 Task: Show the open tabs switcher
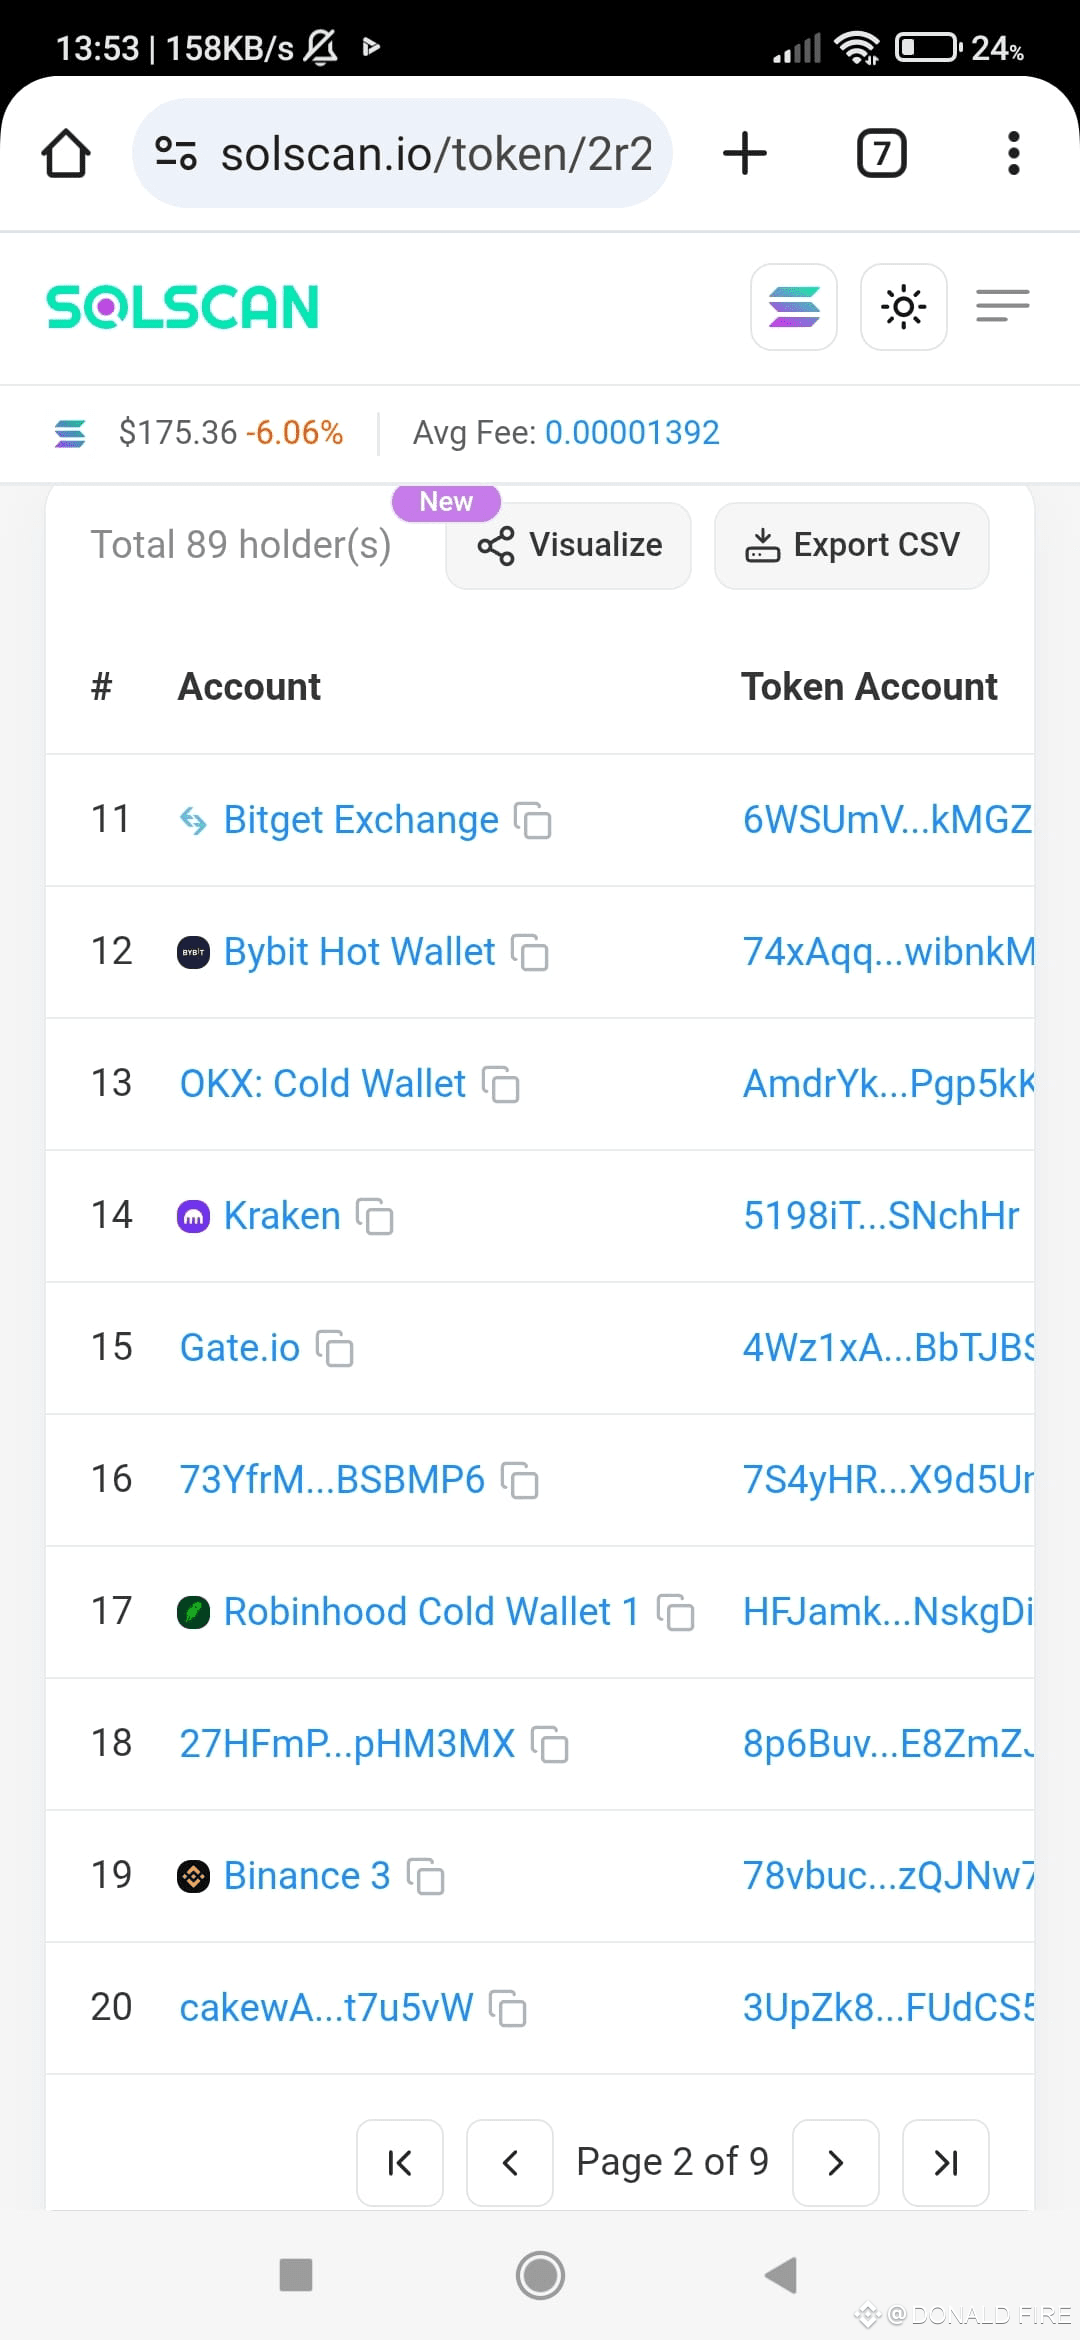[882, 153]
